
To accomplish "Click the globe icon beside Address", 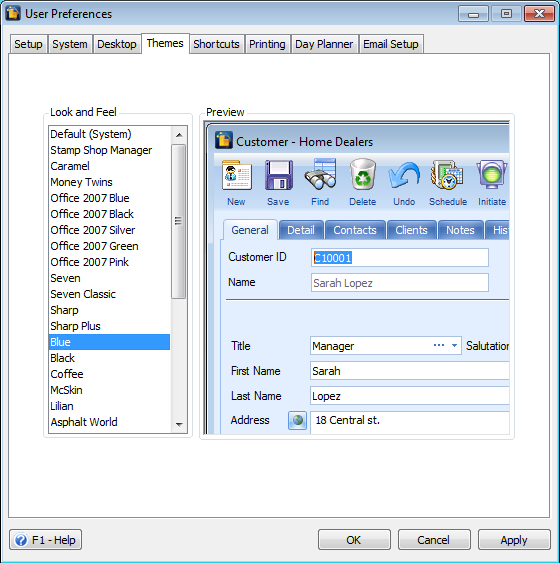I will tap(298, 420).
